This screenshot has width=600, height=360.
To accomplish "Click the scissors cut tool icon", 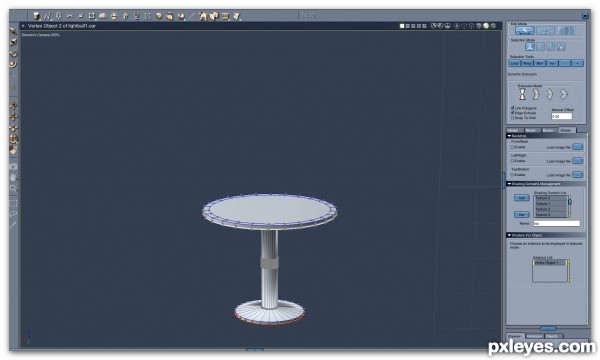I will pos(70,16).
